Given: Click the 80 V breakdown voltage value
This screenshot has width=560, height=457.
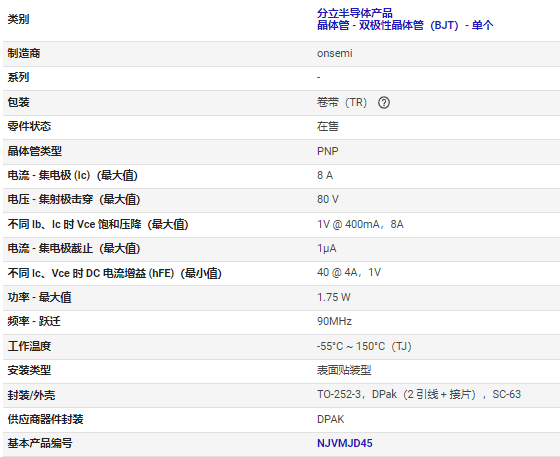Looking at the screenshot, I should tap(328, 199).
